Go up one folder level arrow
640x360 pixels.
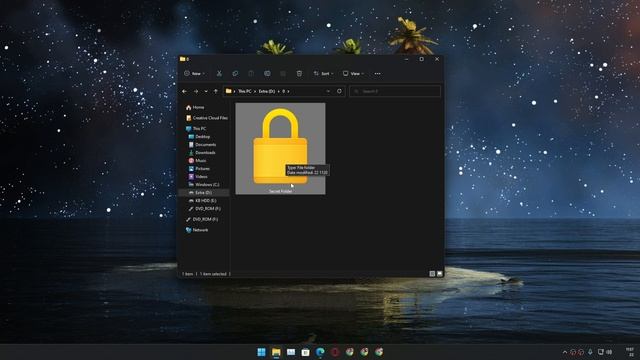tap(216, 91)
